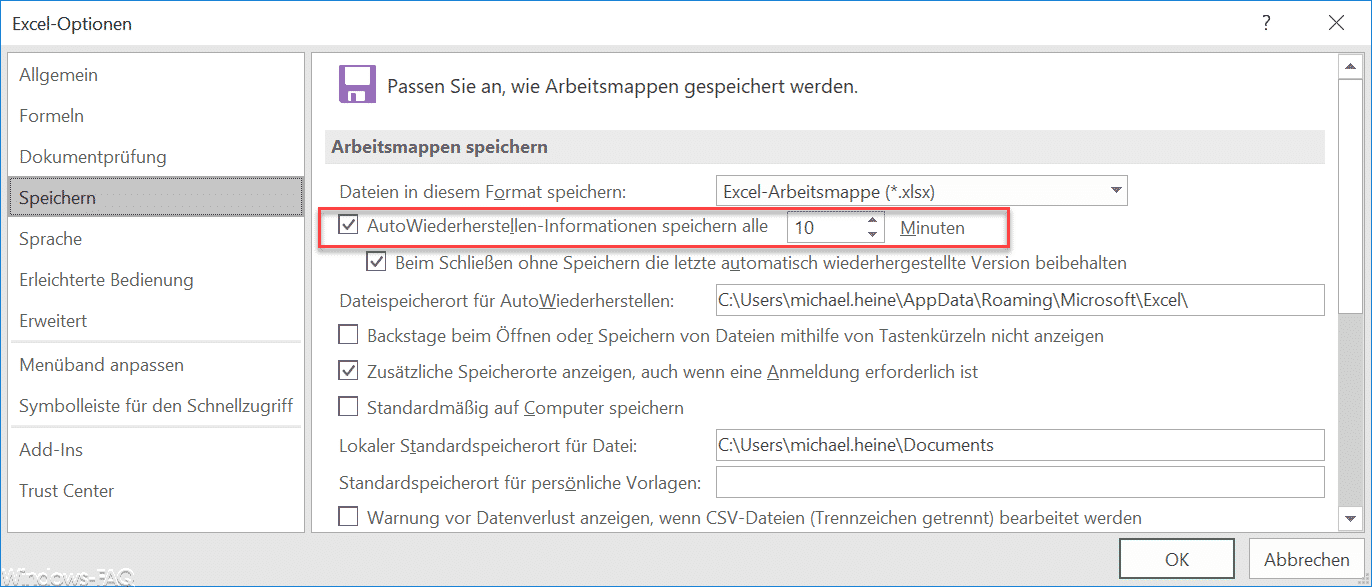Click the Arbeitsmappen speichern heading
1372x587 pixels.
click(438, 147)
